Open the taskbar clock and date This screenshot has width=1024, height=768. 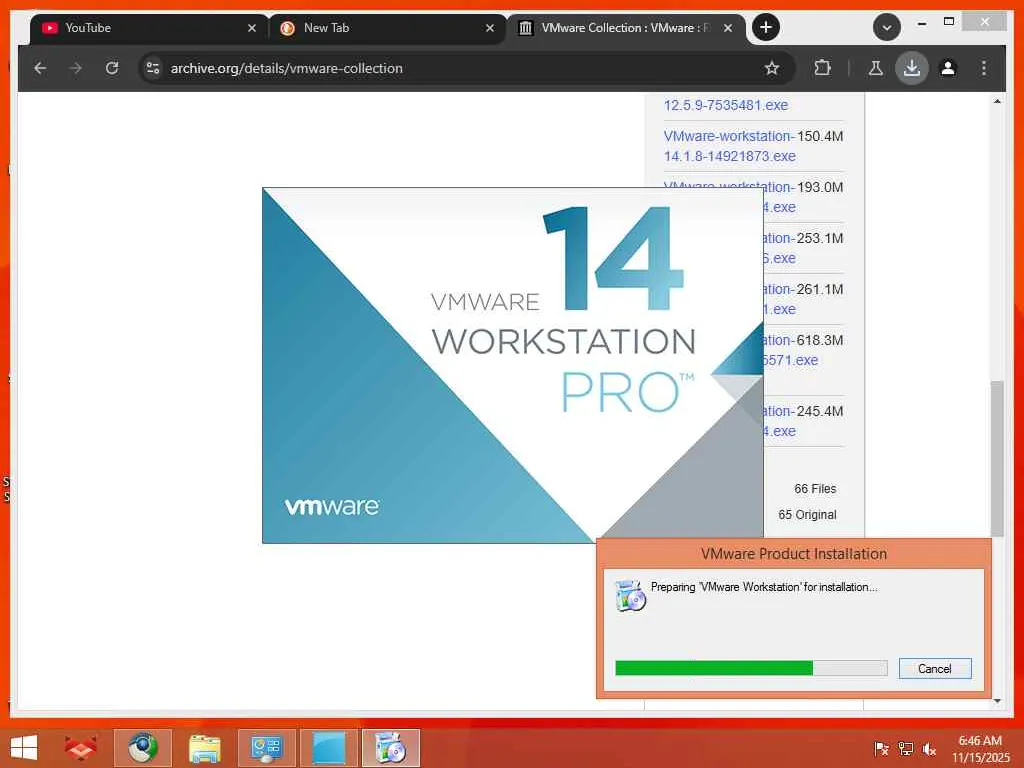click(x=980, y=749)
